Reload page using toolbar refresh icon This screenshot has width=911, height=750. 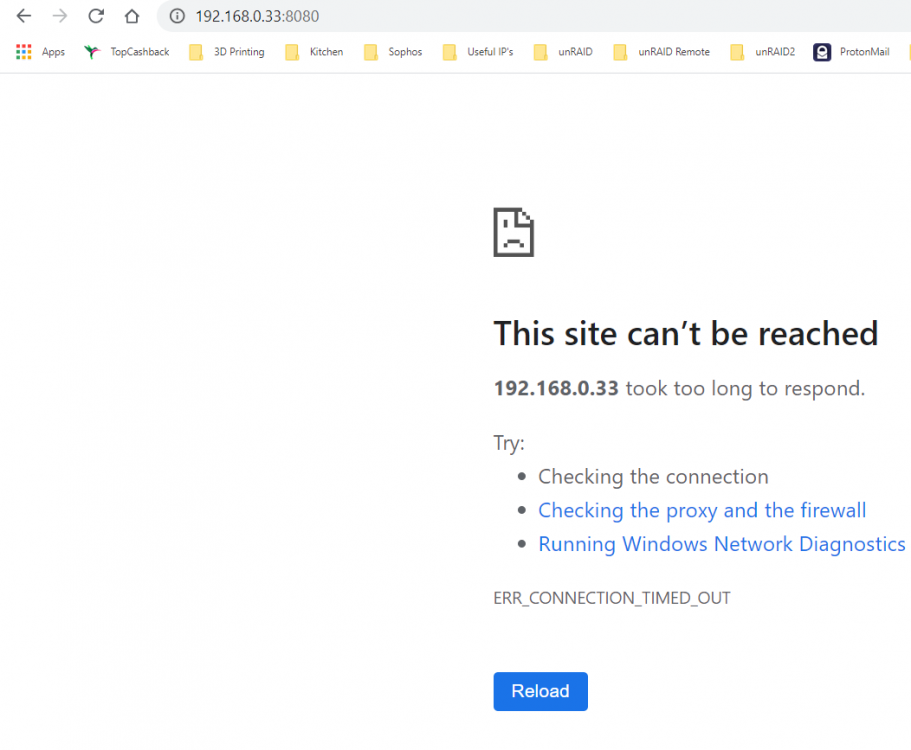pyautogui.click(x=96, y=16)
